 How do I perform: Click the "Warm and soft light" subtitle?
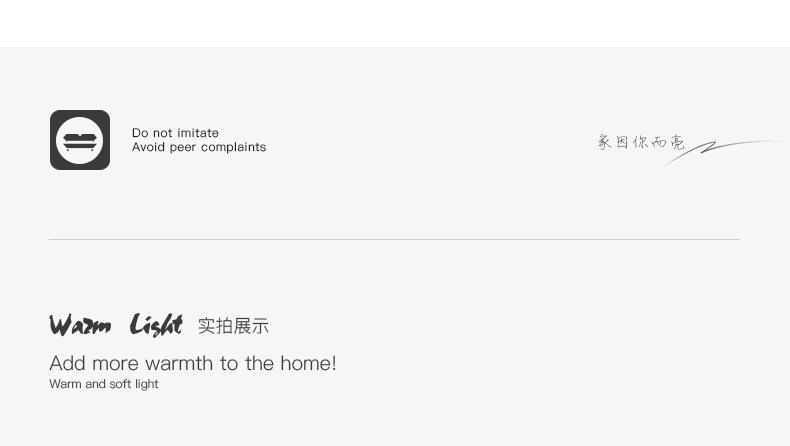(x=104, y=384)
